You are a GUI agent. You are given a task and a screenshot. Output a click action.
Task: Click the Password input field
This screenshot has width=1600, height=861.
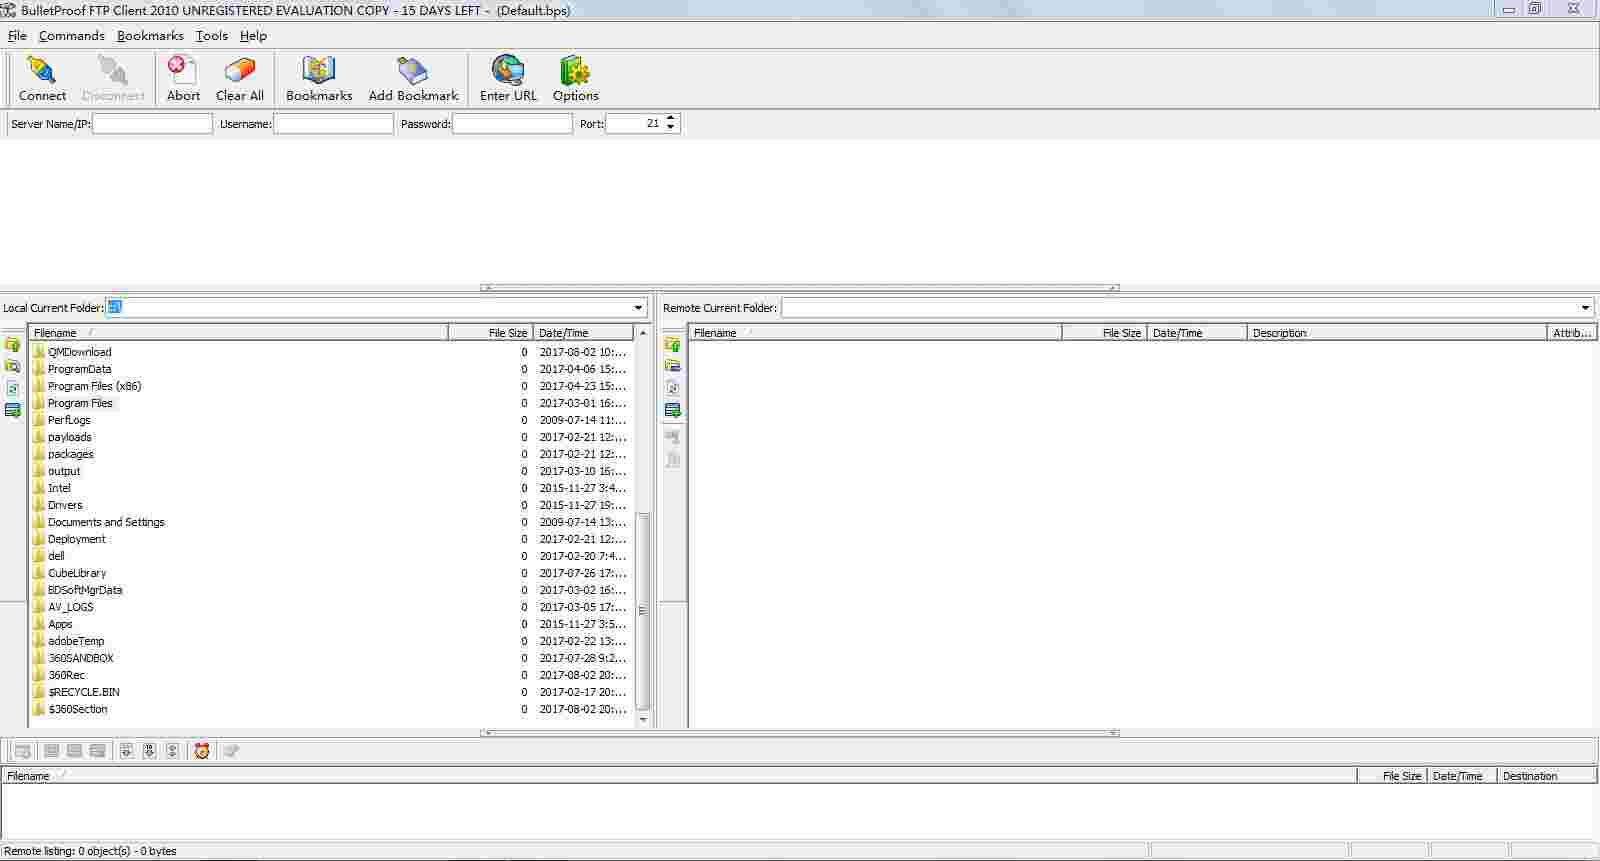(512, 124)
